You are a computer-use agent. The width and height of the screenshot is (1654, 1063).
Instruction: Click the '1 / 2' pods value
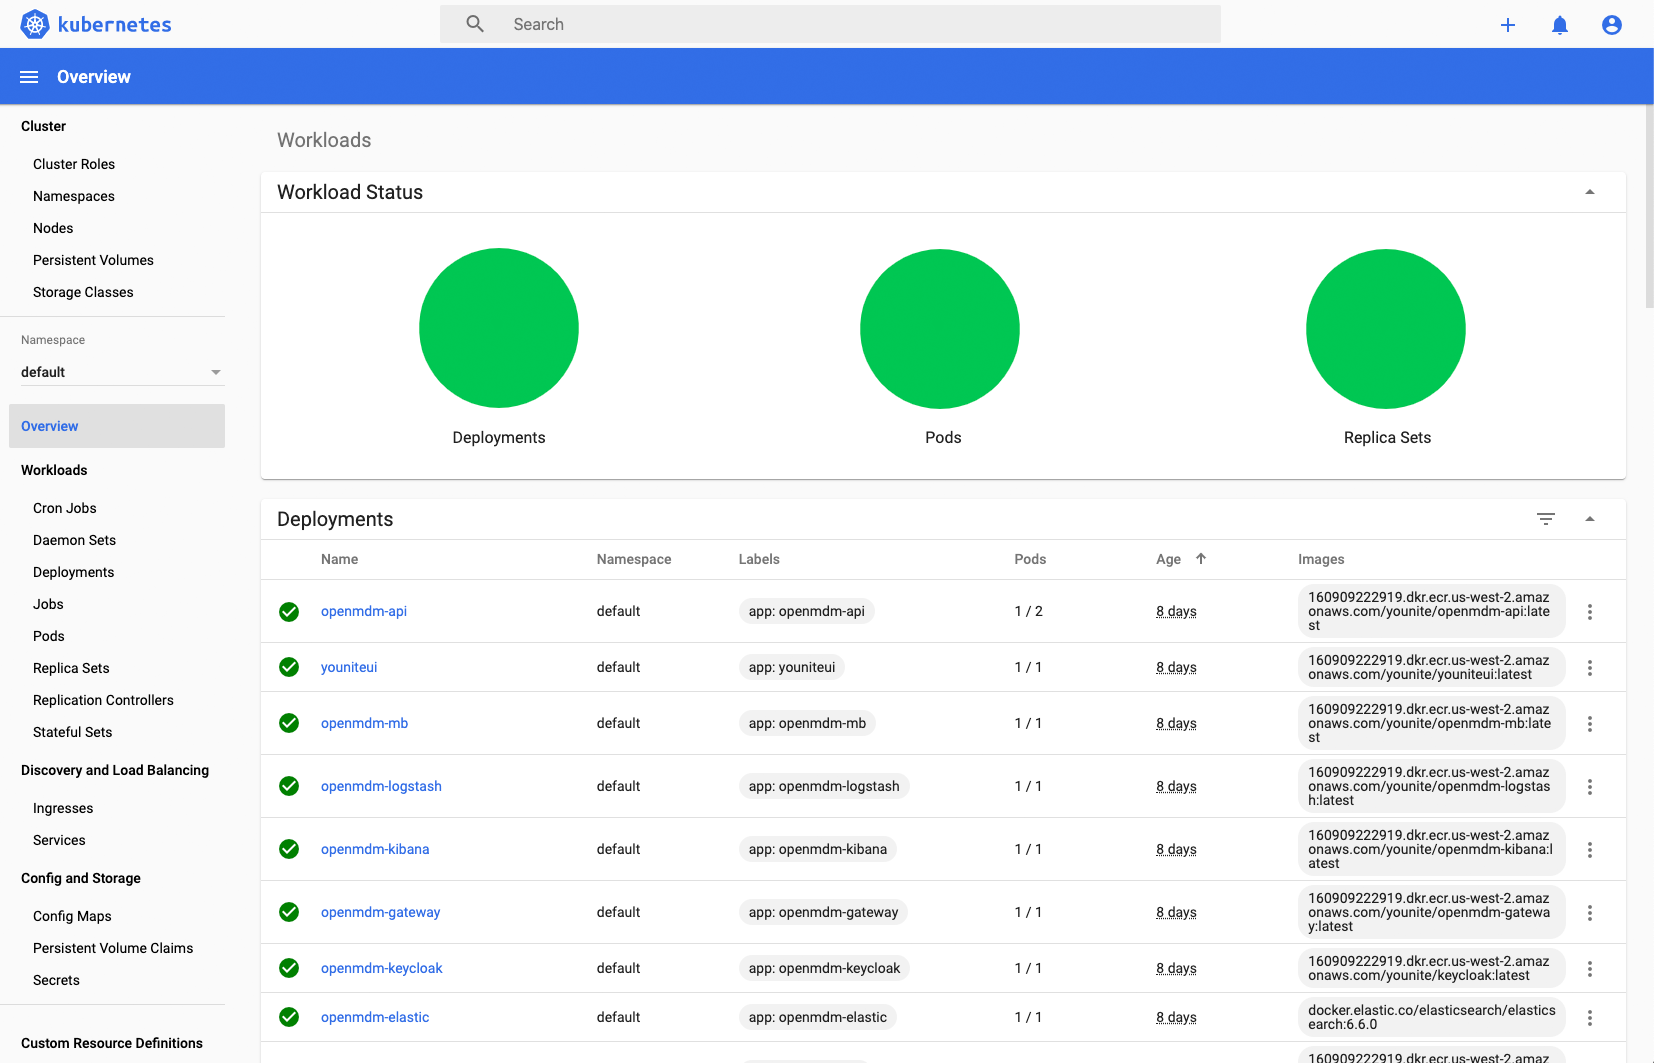(x=1029, y=611)
